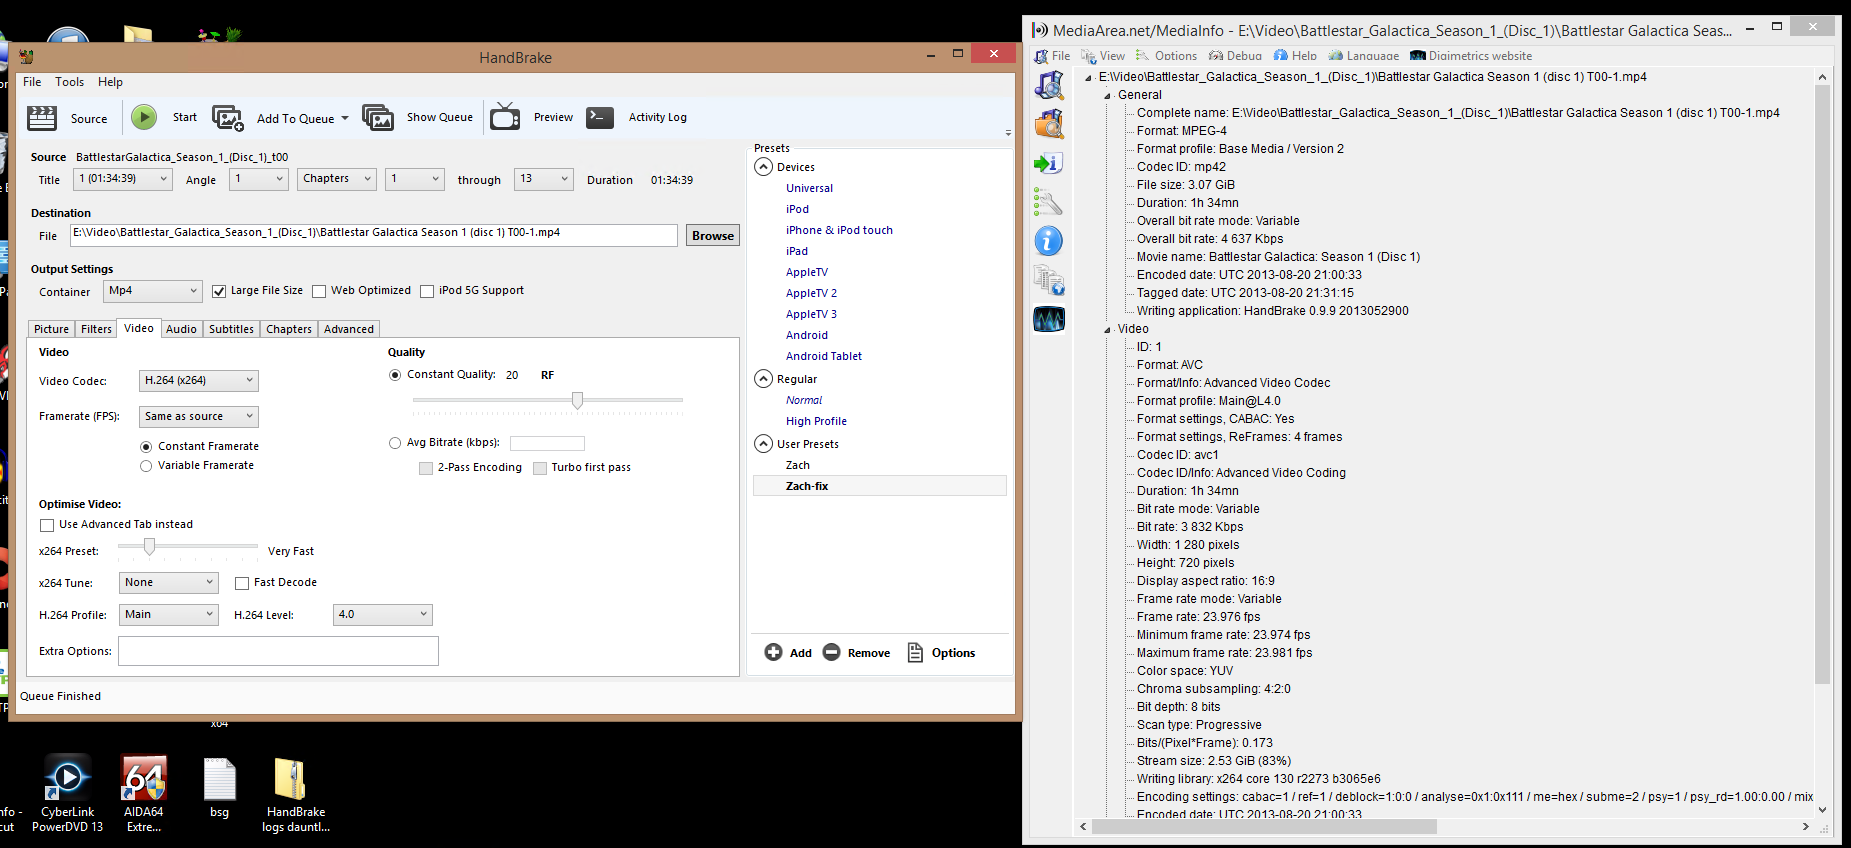Click the Add preset plus icon
The width and height of the screenshot is (1851, 848).
click(x=773, y=652)
